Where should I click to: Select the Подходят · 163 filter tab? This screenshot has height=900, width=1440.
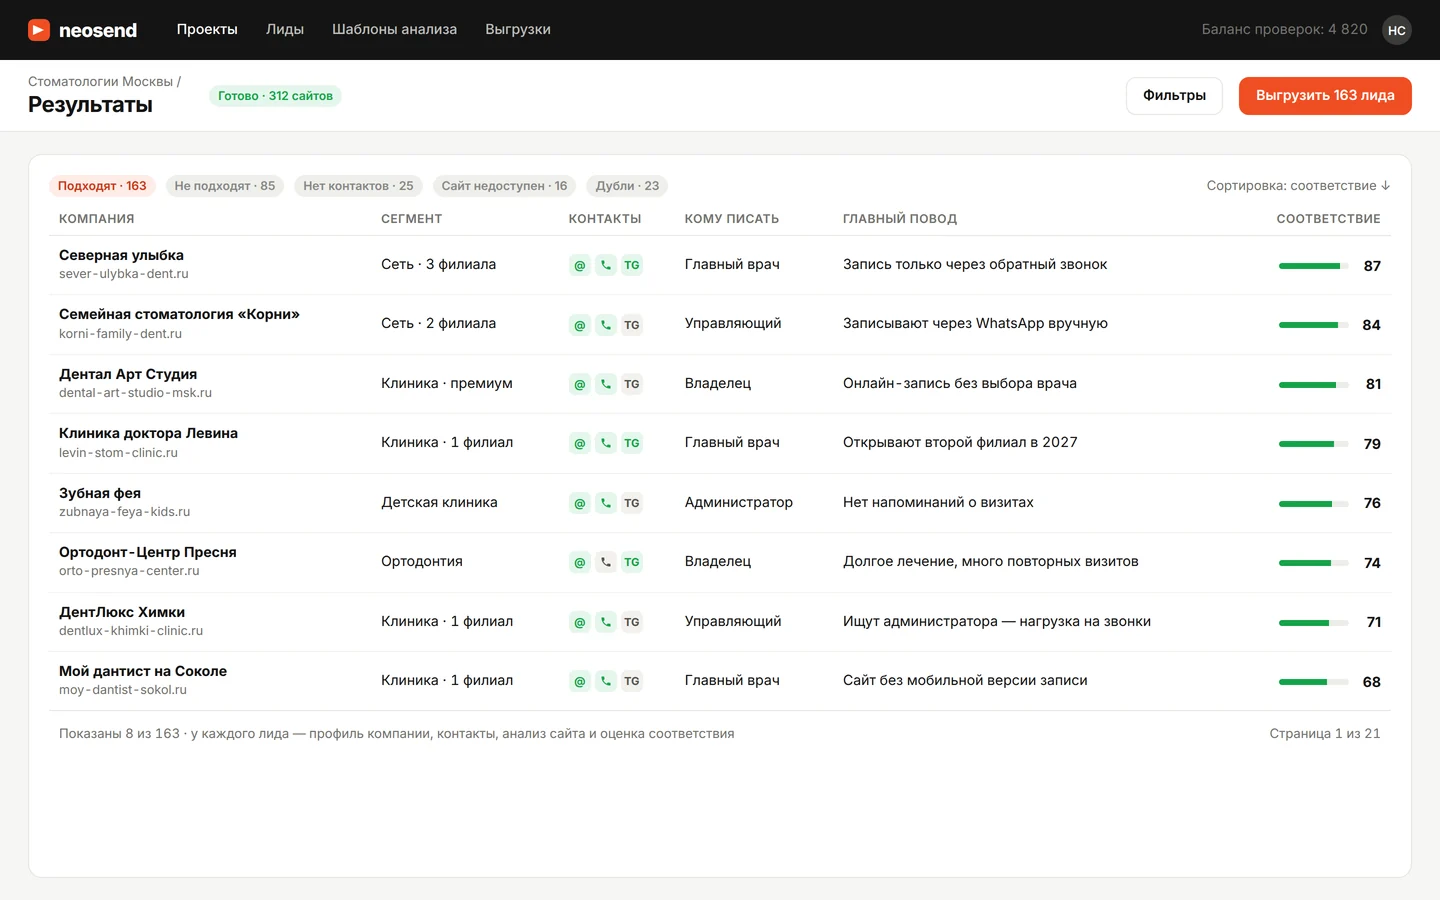point(102,186)
